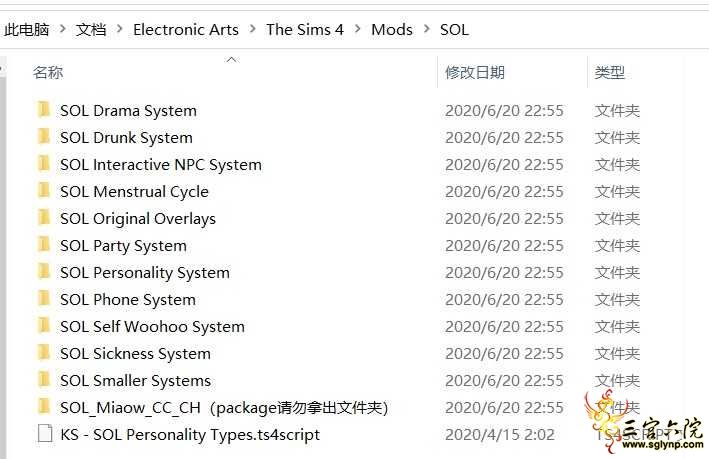Click the SOL_Miaow_CC_CH folder icon
The width and height of the screenshot is (709, 459).
point(43,407)
